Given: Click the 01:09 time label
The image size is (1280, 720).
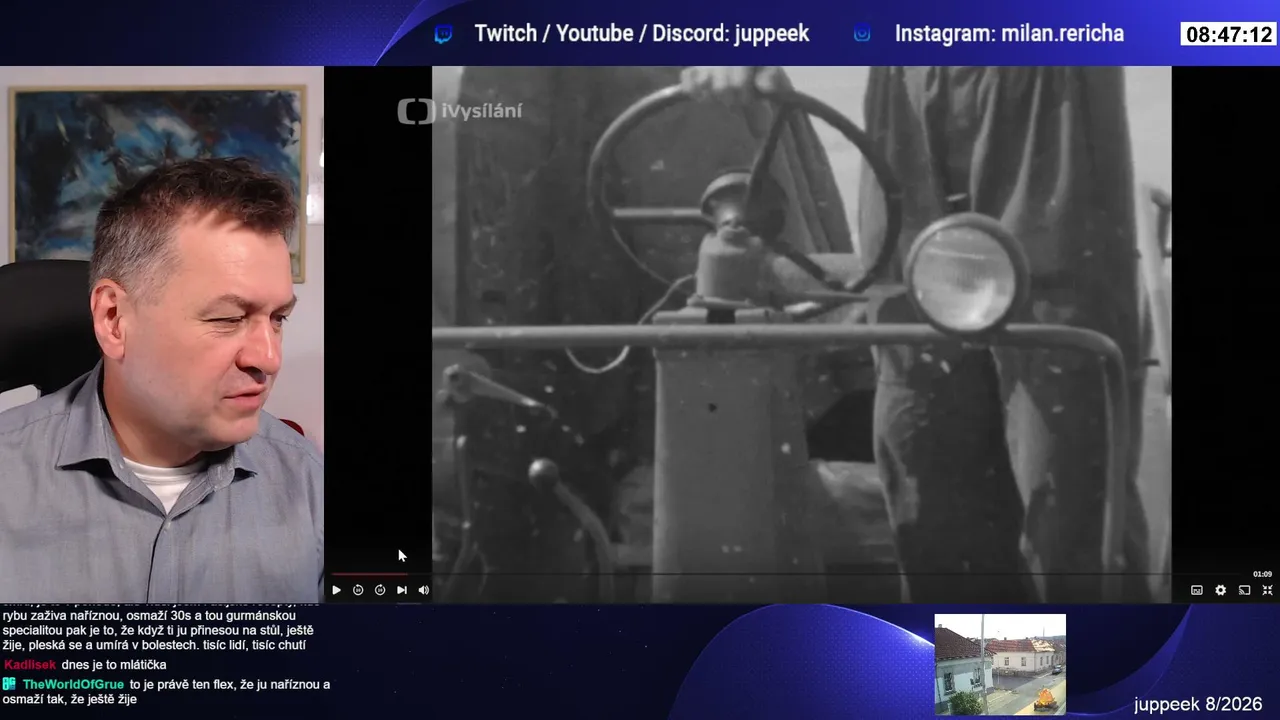Looking at the screenshot, I should pyautogui.click(x=1262, y=574).
